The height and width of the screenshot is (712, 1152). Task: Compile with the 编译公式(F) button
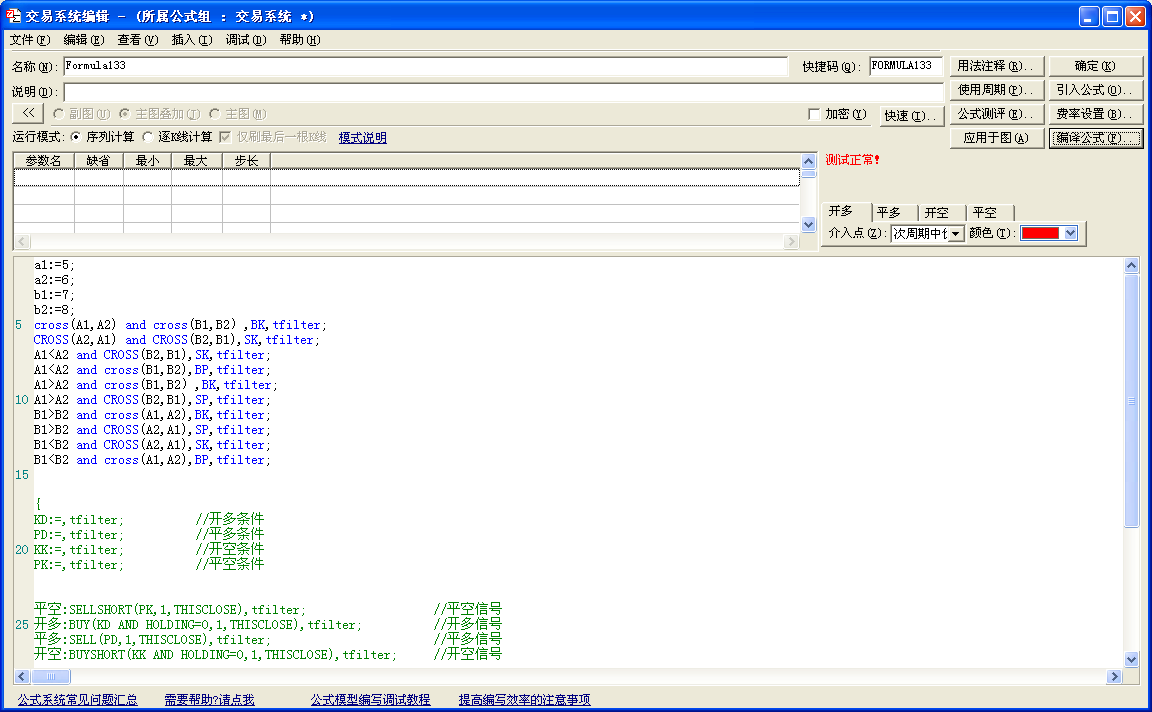click(x=1095, y=138)
